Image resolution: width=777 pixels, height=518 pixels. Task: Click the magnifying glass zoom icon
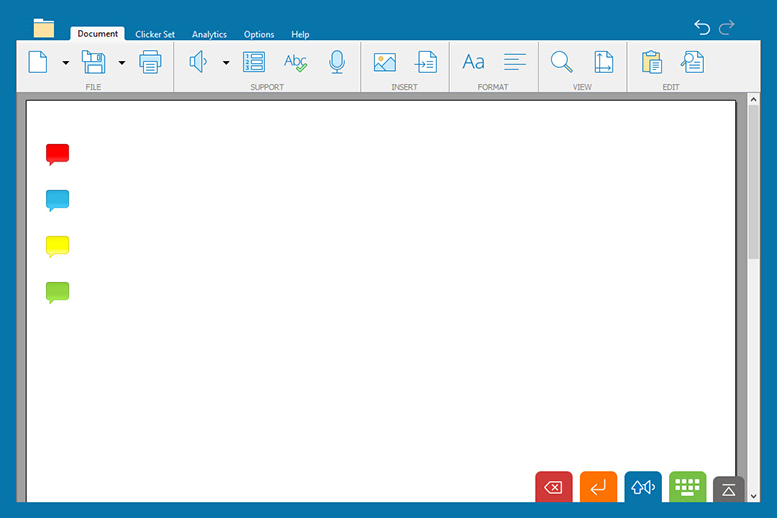(562, 62)
